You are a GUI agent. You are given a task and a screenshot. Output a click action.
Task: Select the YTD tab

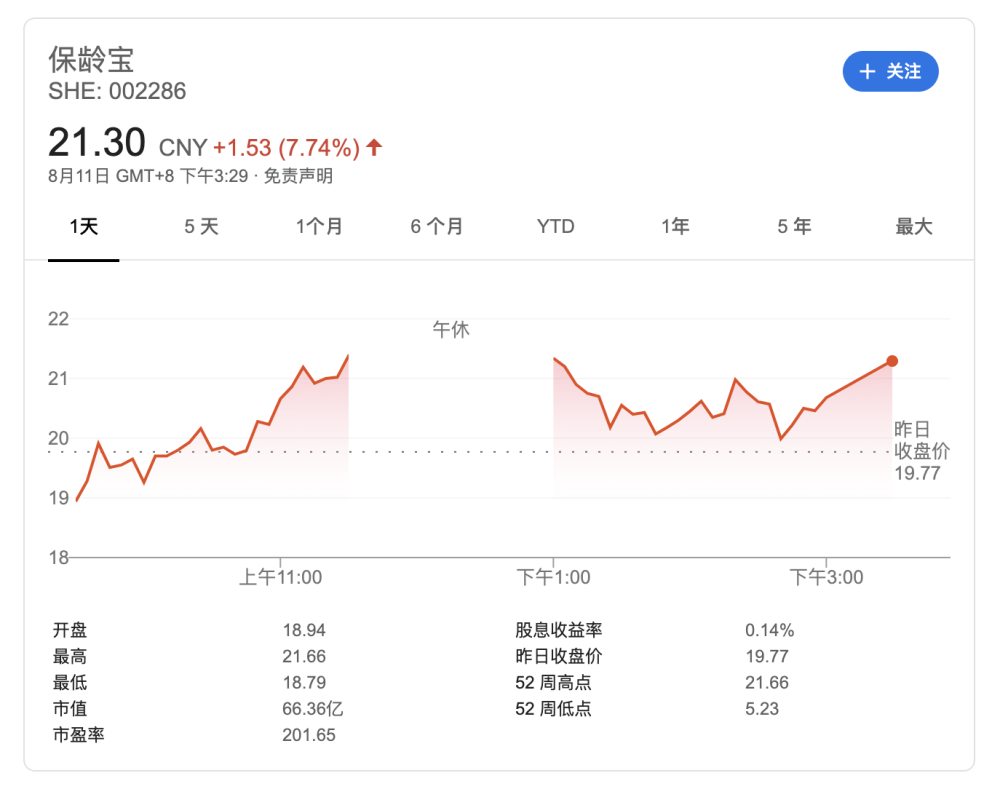click(556, 227)
